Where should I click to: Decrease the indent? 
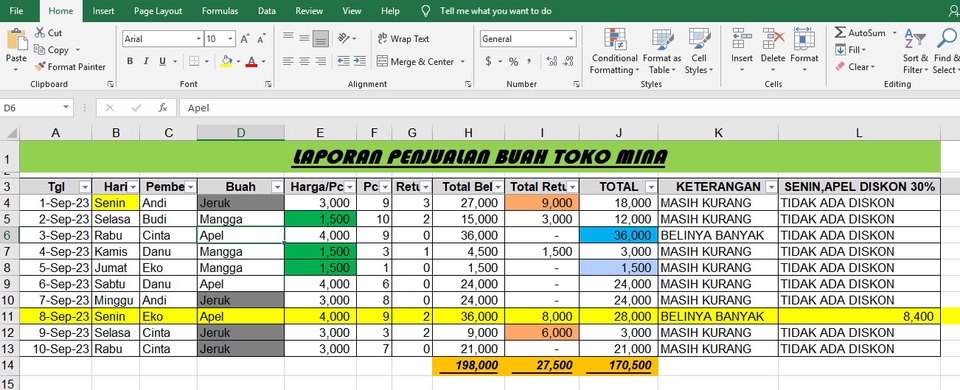click(343, 61)
